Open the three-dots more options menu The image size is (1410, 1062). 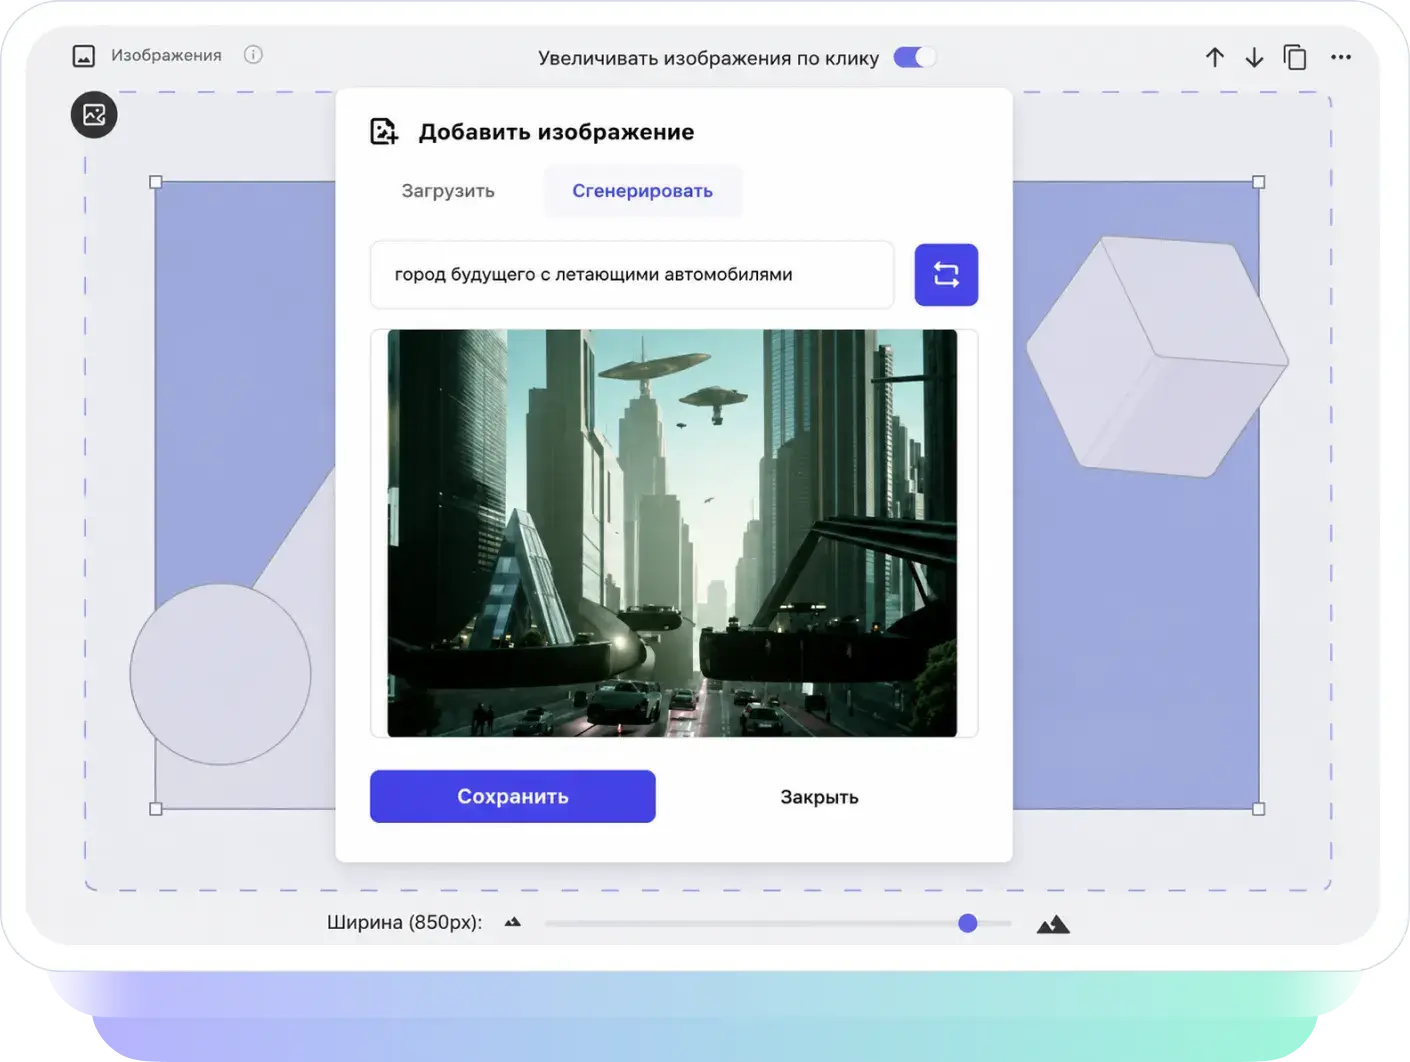1341,57
